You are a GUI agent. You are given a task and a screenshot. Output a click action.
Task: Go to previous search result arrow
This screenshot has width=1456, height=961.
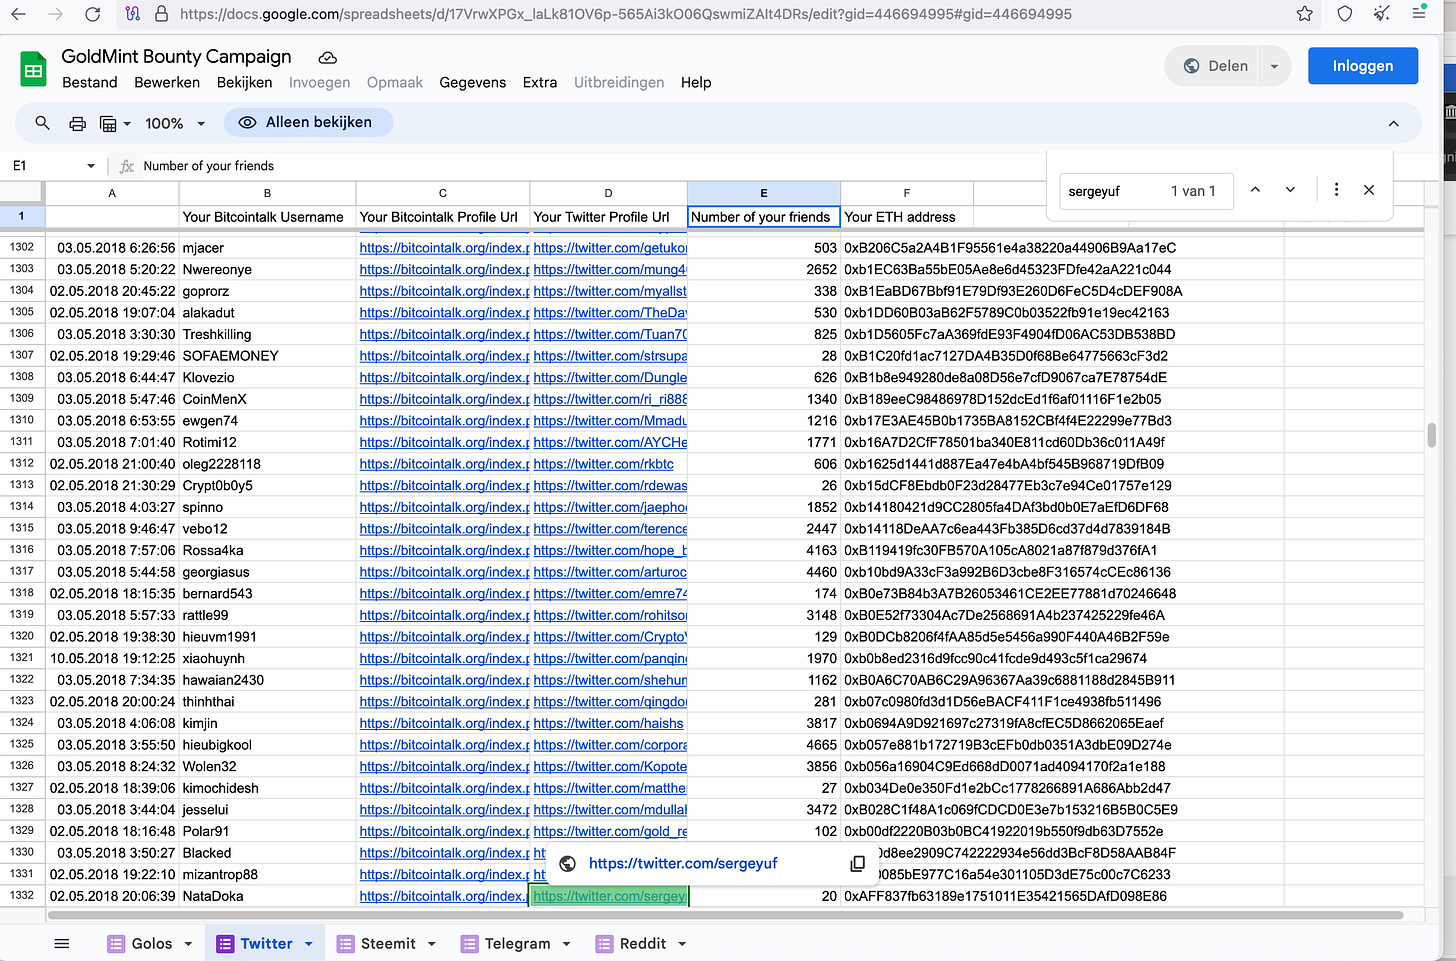(1255, 190)
